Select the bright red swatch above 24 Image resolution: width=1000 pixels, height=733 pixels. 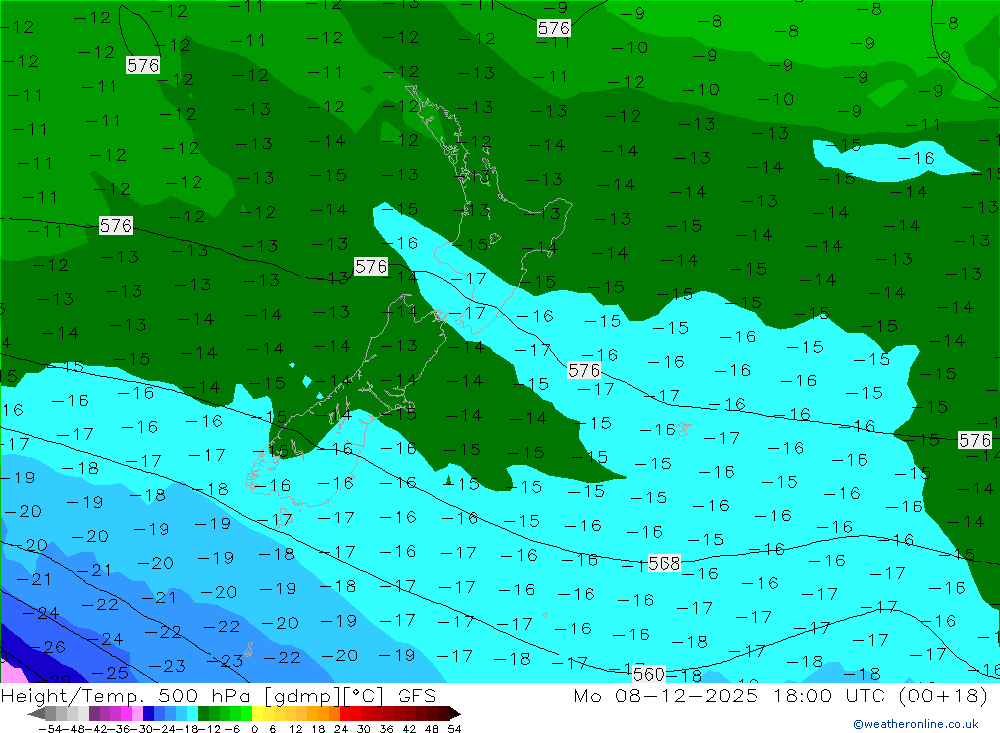(x=345, y=714)
